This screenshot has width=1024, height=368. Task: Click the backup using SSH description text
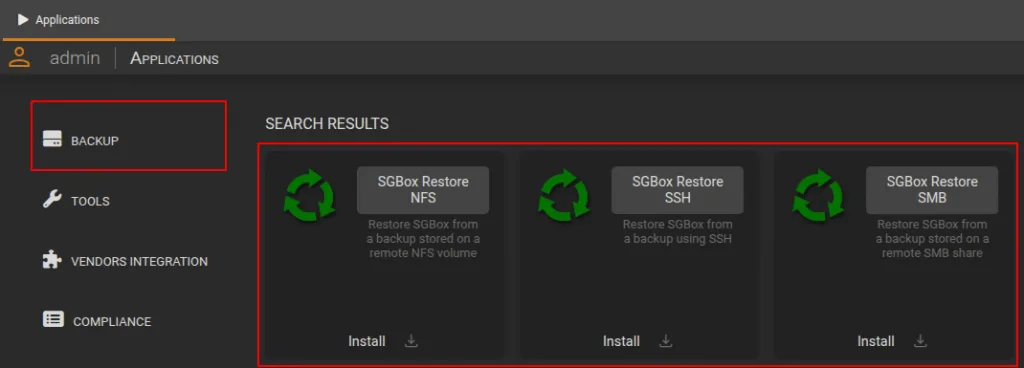(x=678, y=232)
